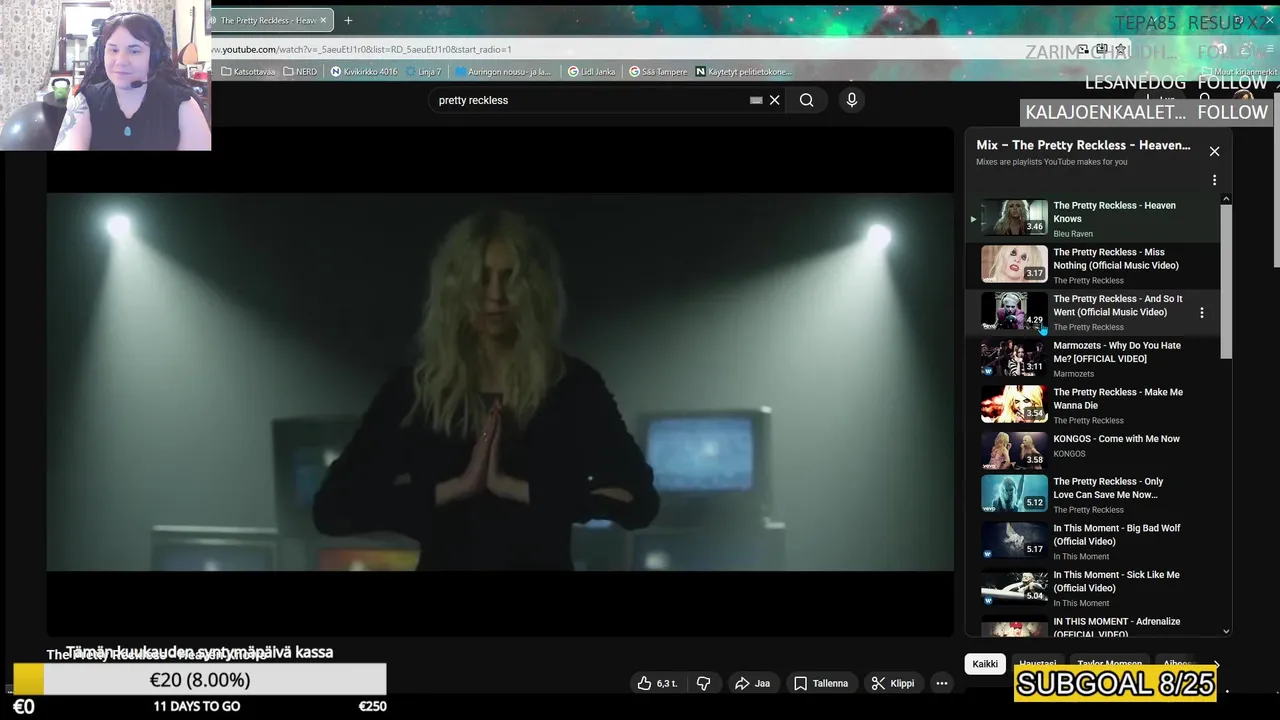The height and width of the screenshot is (720, 1280).
Task: Click Bleu Raven channel name
Action: pos(1073,234)
